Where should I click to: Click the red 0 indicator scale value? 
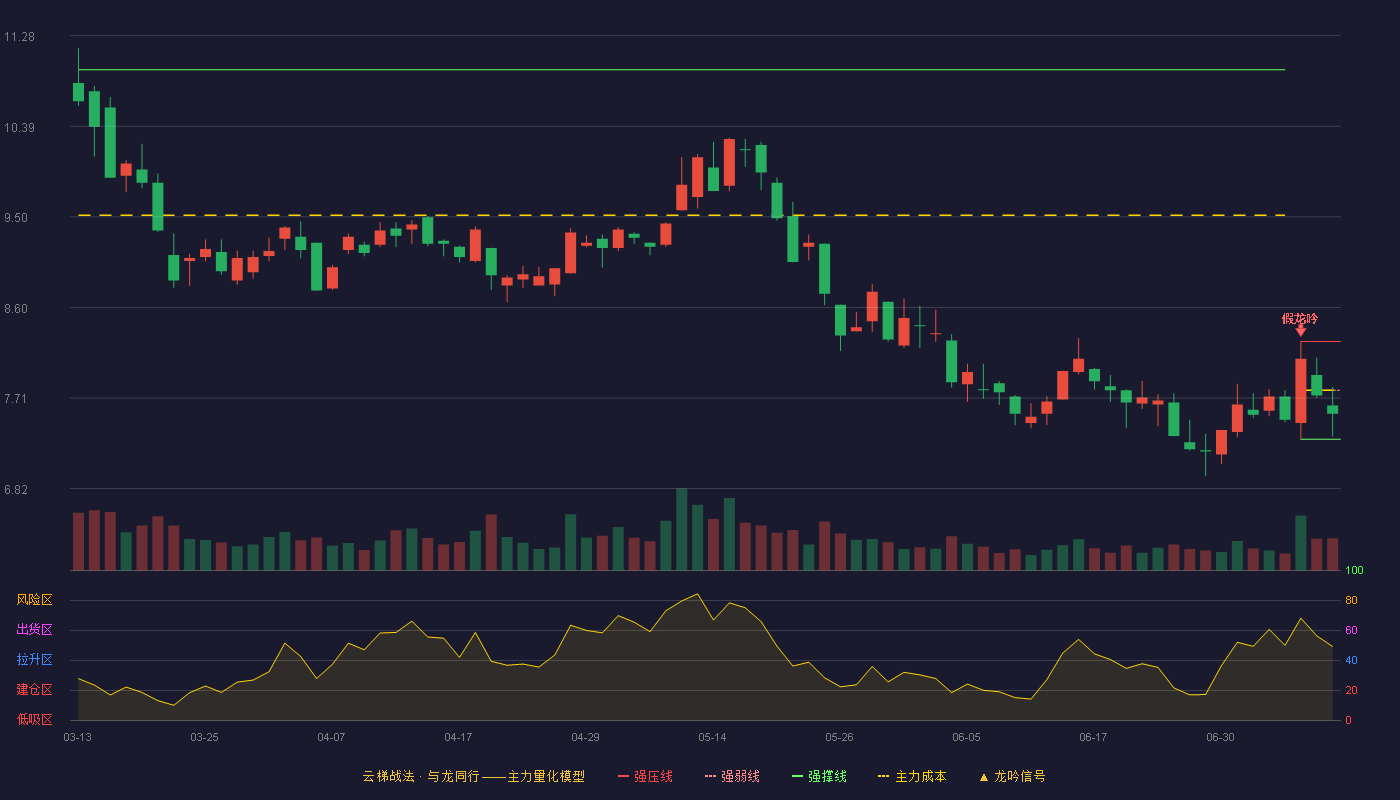(x=1348, y=720)
